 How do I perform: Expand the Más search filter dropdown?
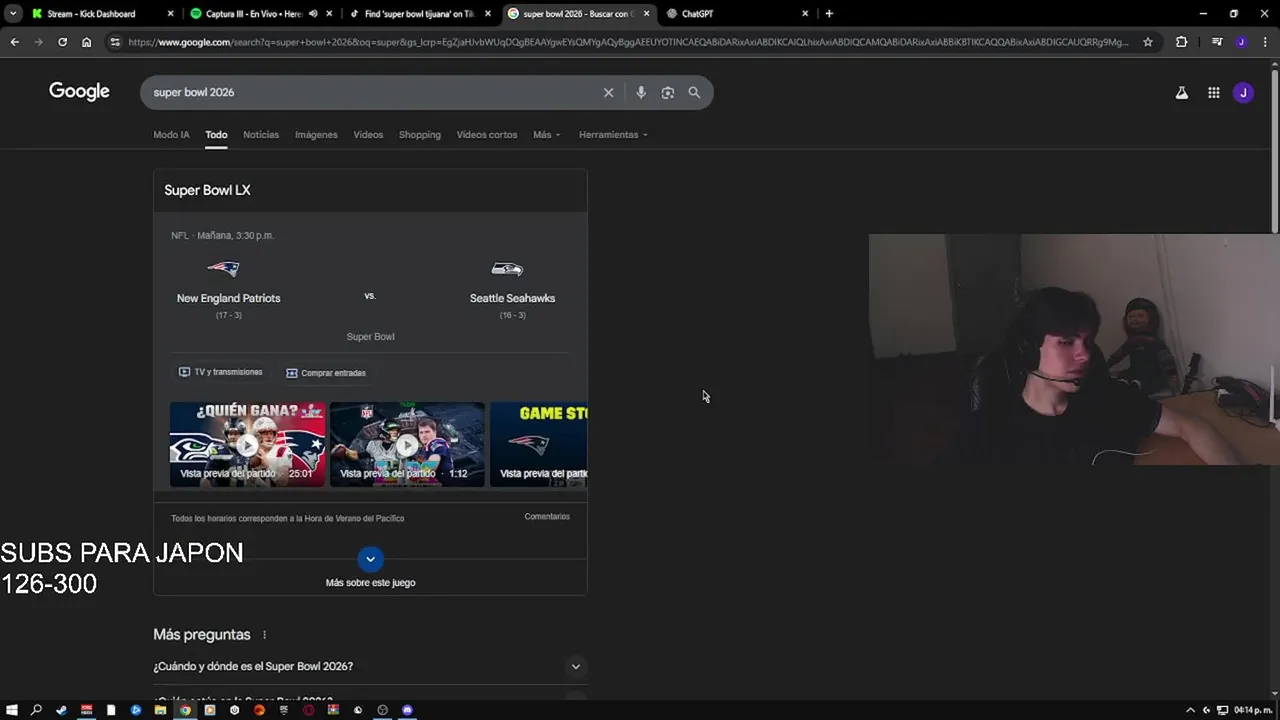547,135
